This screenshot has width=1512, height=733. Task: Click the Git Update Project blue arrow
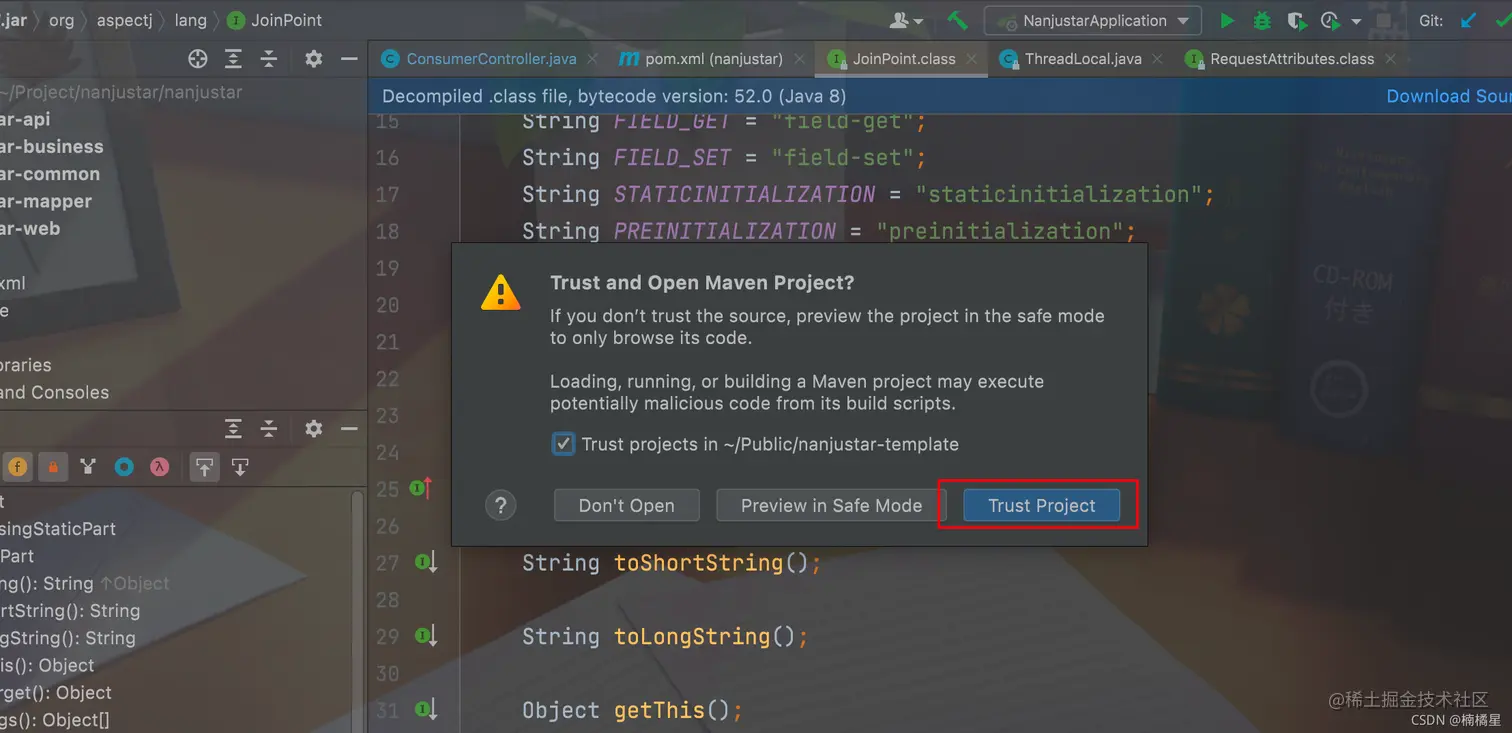[1469, 20]
